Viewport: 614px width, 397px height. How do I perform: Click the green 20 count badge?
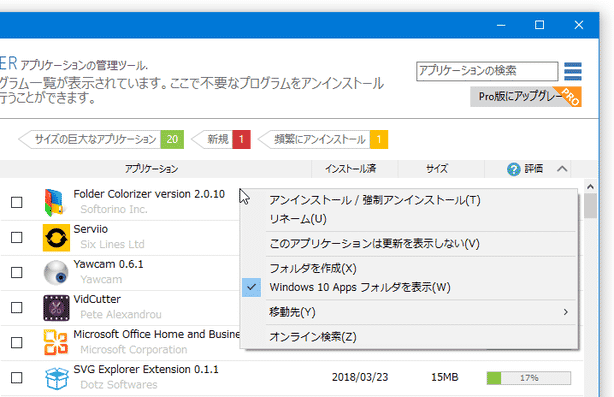point(172,139)
